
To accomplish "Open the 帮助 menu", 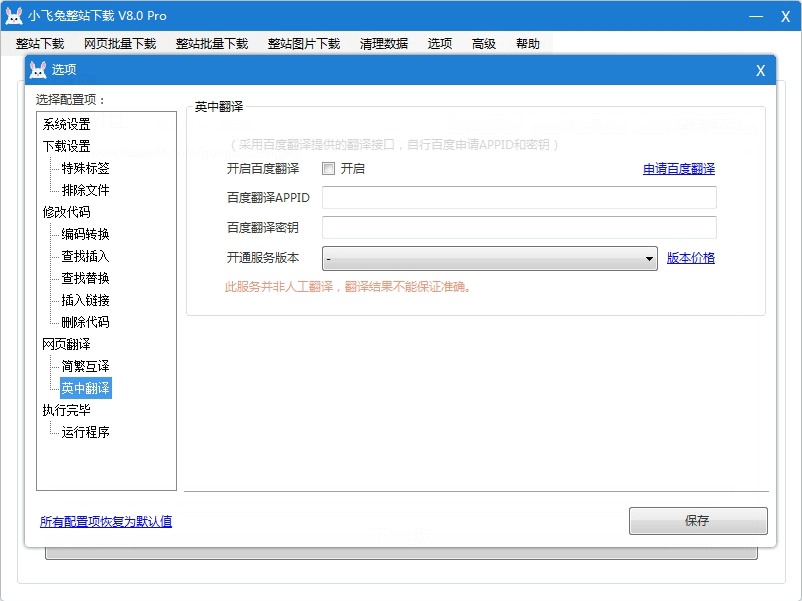I will point(528,44).
